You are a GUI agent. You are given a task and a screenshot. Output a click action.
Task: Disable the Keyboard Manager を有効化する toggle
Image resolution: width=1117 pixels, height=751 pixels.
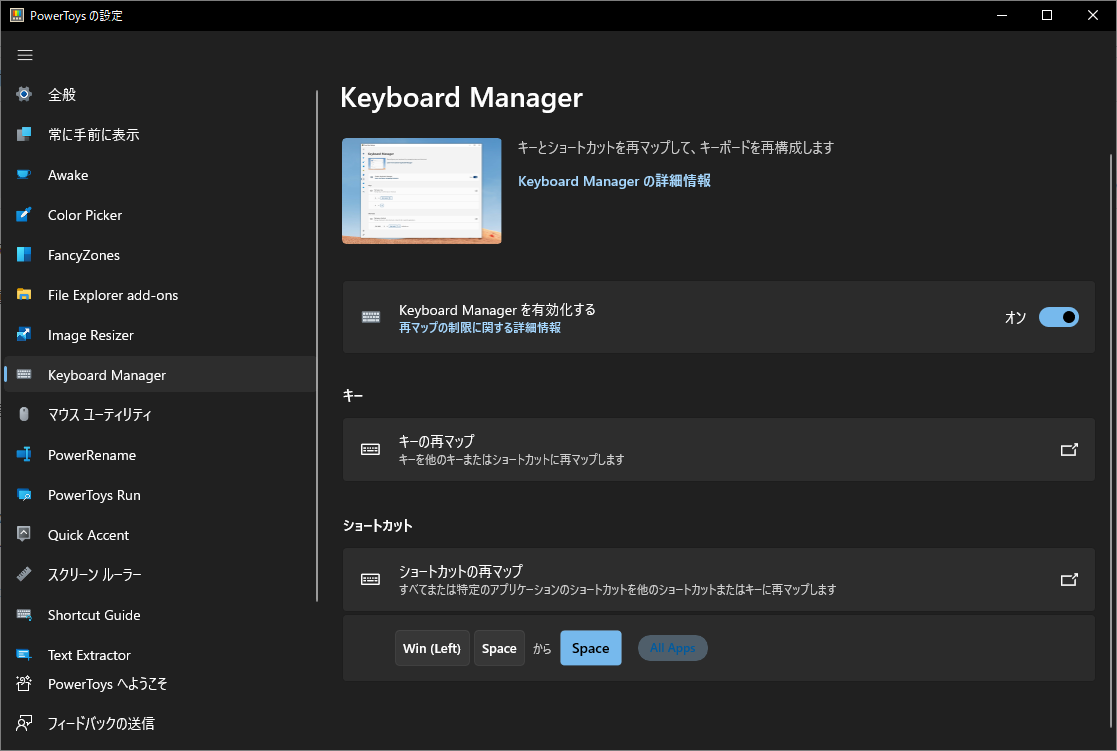point(1057,316)
